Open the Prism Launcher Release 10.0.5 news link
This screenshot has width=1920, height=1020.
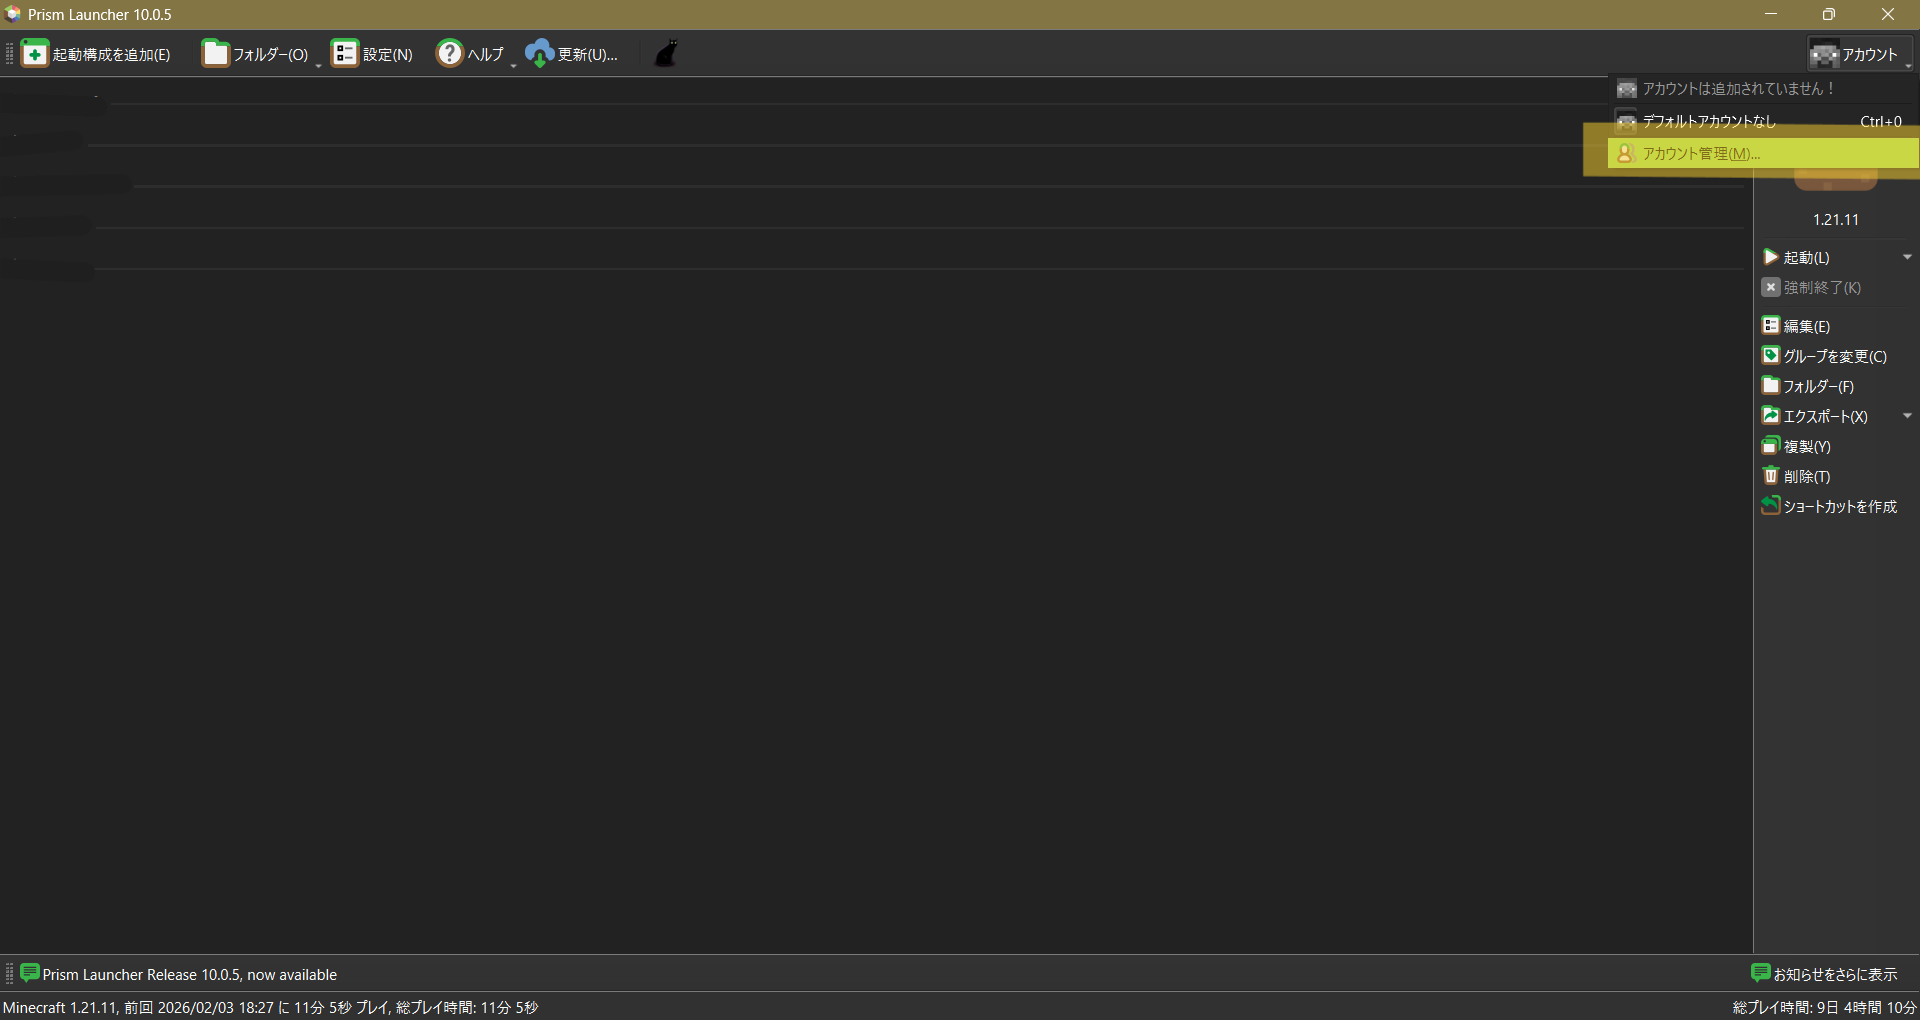(189, 975)
